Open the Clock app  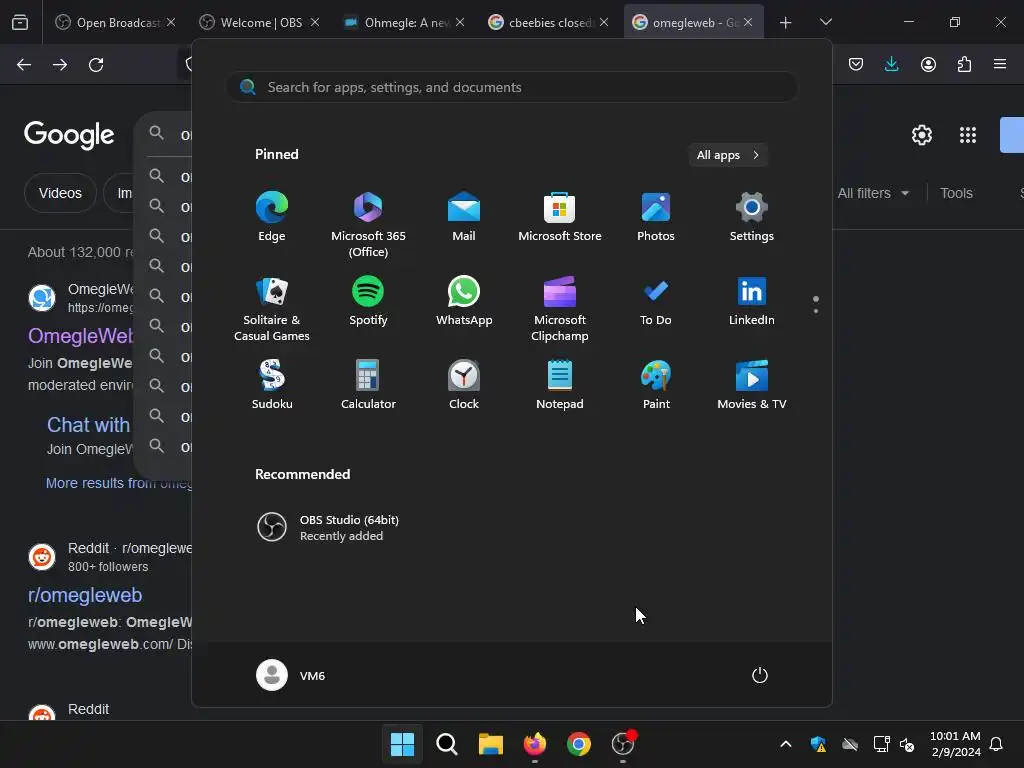(x=464, y=385)
